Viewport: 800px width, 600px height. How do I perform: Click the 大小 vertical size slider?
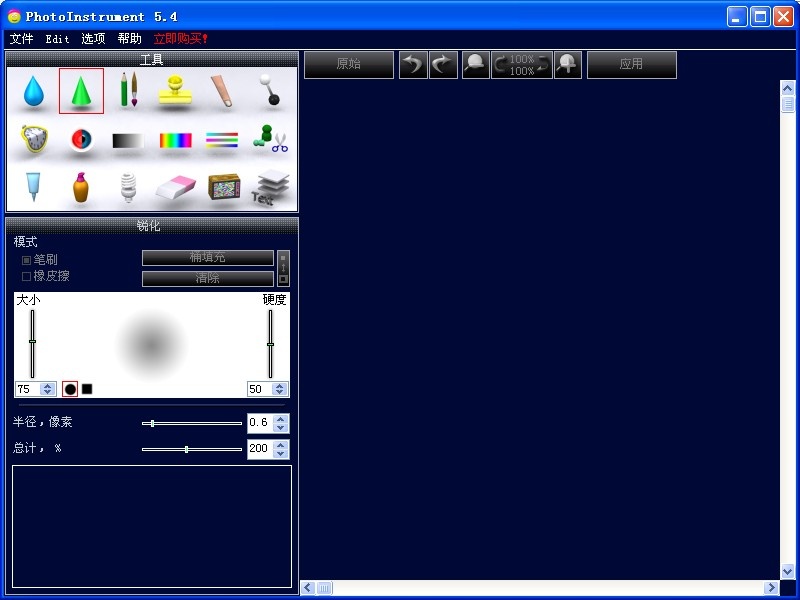[32, 343]
